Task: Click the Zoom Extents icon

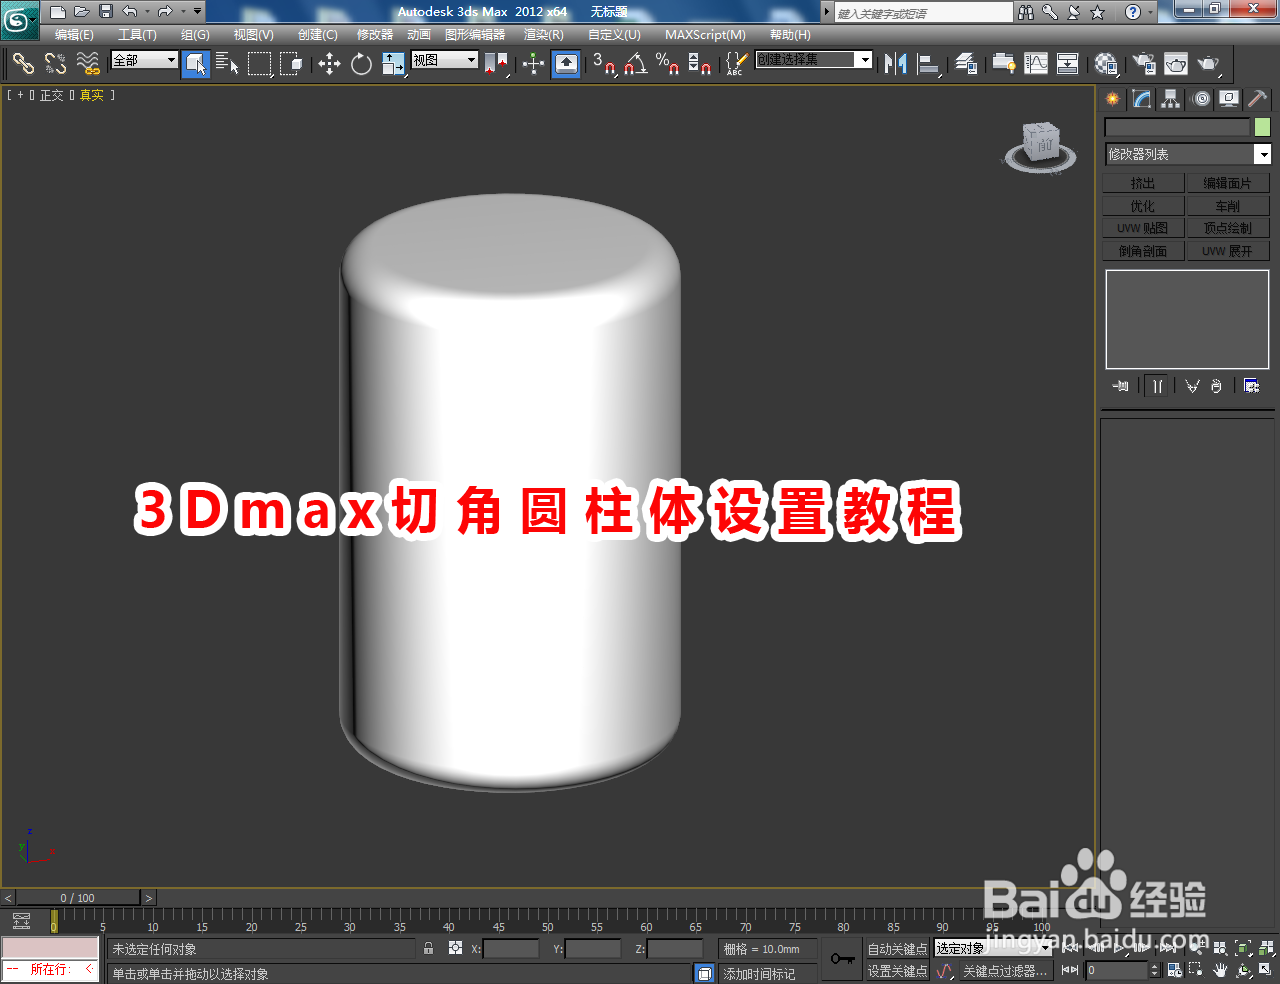Action: pyautogui.click(x=1242, y=948)
